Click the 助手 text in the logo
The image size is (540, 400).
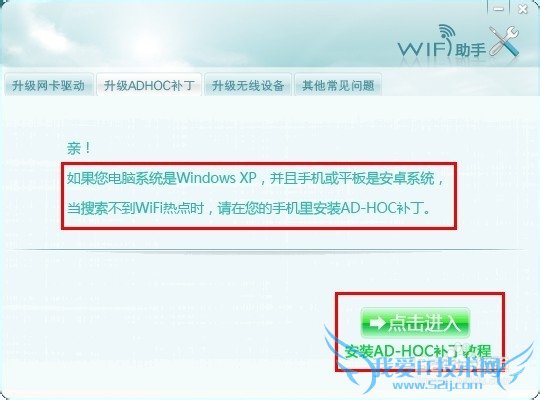tap(470, 50)
